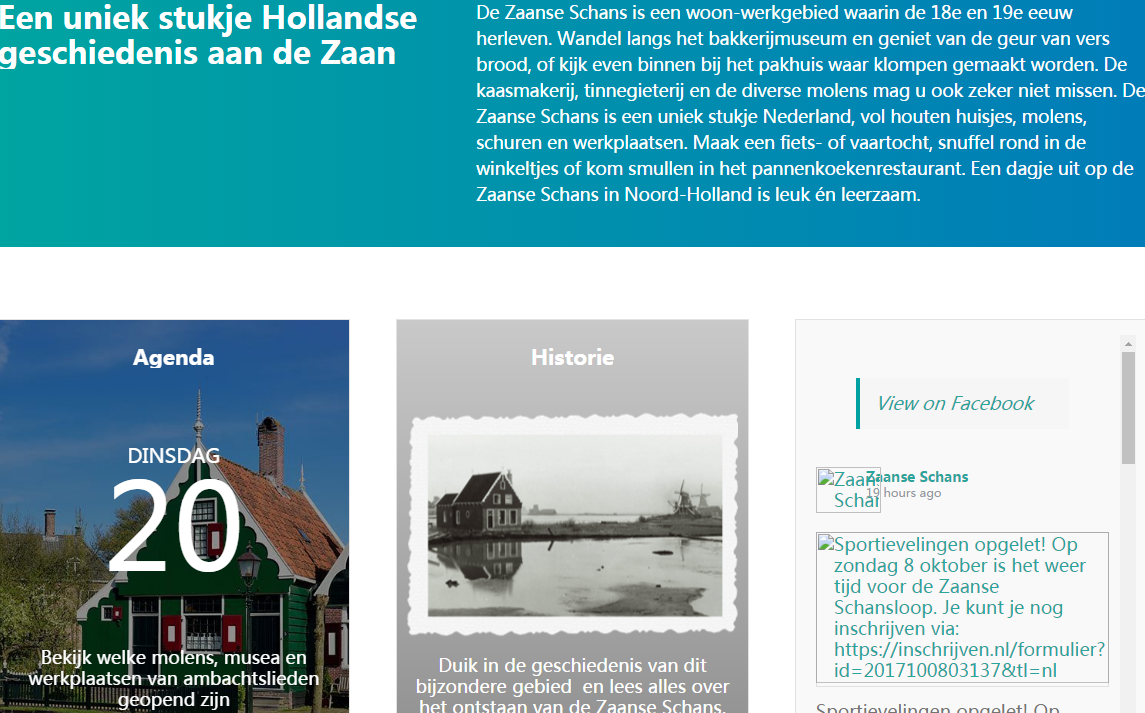1145x713 pixels.
Task: Click the 'Duik in de geschiedenis' text
Action: click(572, 686)
